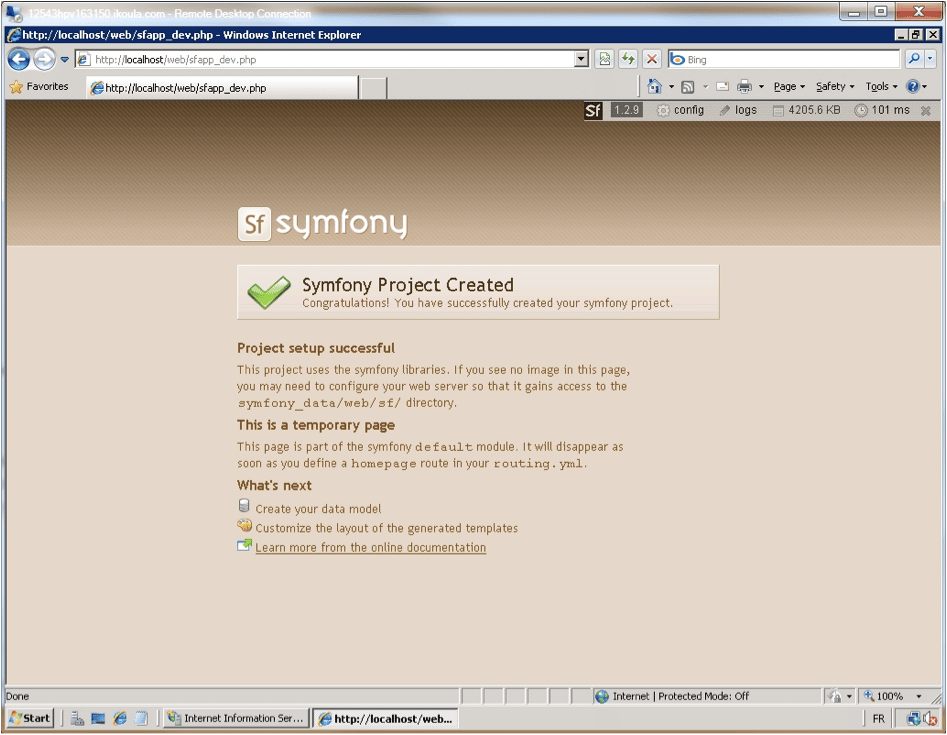Open the Safety menu
Viewport: 947px width, 735px height.
835,86
